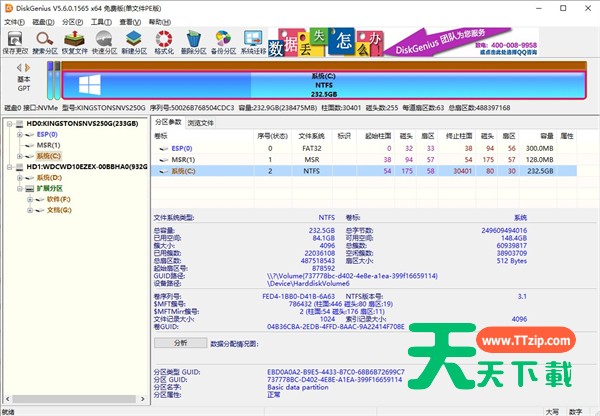This screenshot has height=416, width=600.
Task: Open the 搜索分区 search partition tool
Action: [x=45, y=42]
